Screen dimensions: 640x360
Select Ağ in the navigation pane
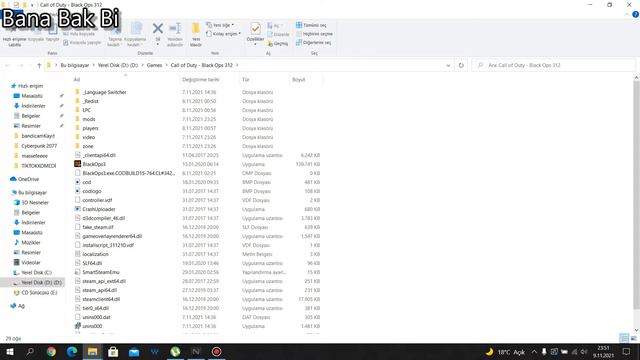(x=21, y=306)
